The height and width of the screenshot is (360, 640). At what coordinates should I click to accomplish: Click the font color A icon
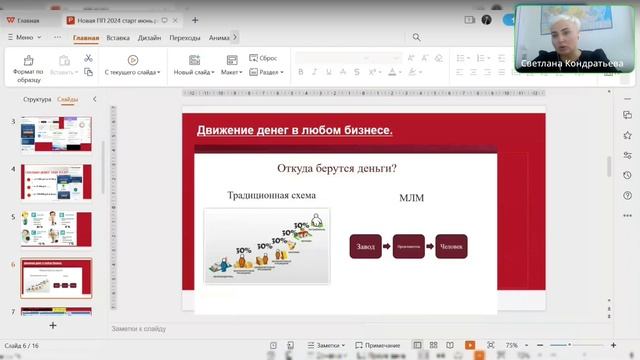pos(392,72)
